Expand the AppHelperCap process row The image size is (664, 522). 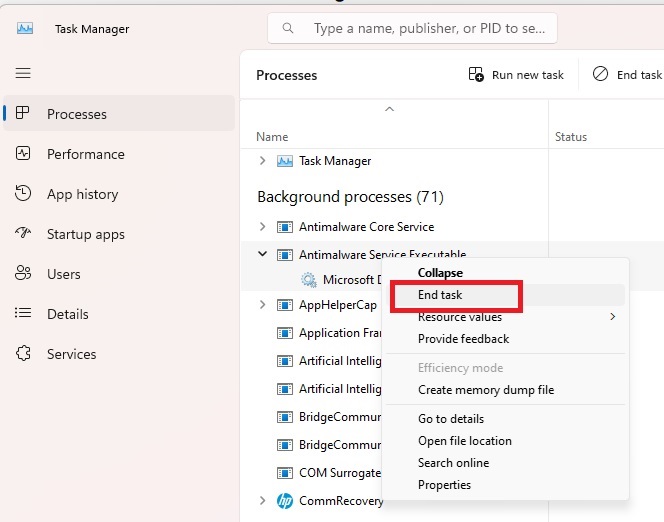(x=263, y=305)
